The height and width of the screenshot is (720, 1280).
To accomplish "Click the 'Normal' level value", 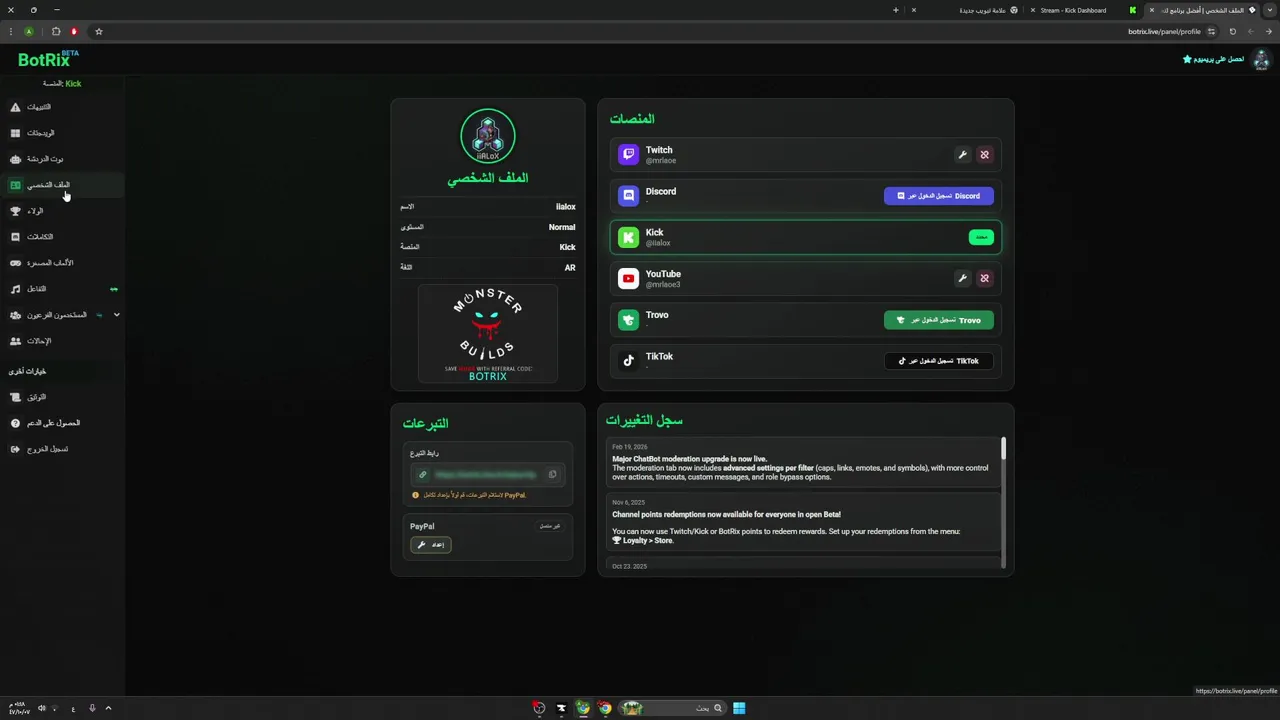I will [x=562, y=227].
